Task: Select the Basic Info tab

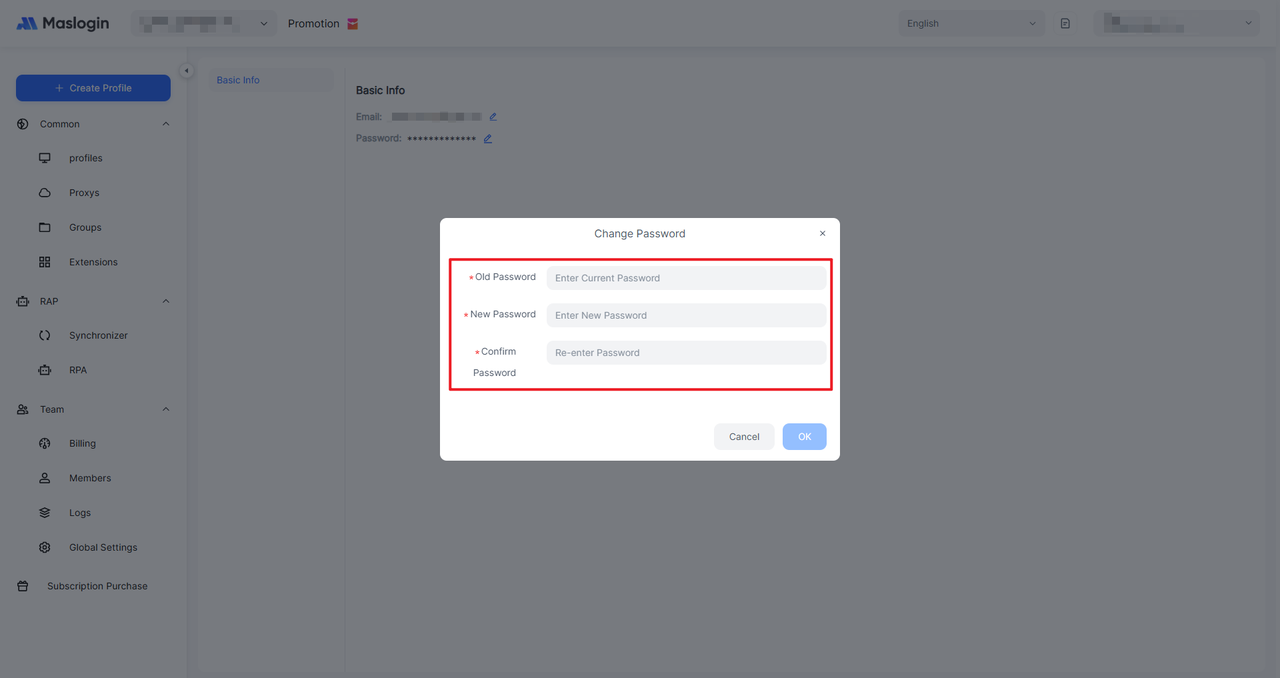Action: (x=238, y=80)
